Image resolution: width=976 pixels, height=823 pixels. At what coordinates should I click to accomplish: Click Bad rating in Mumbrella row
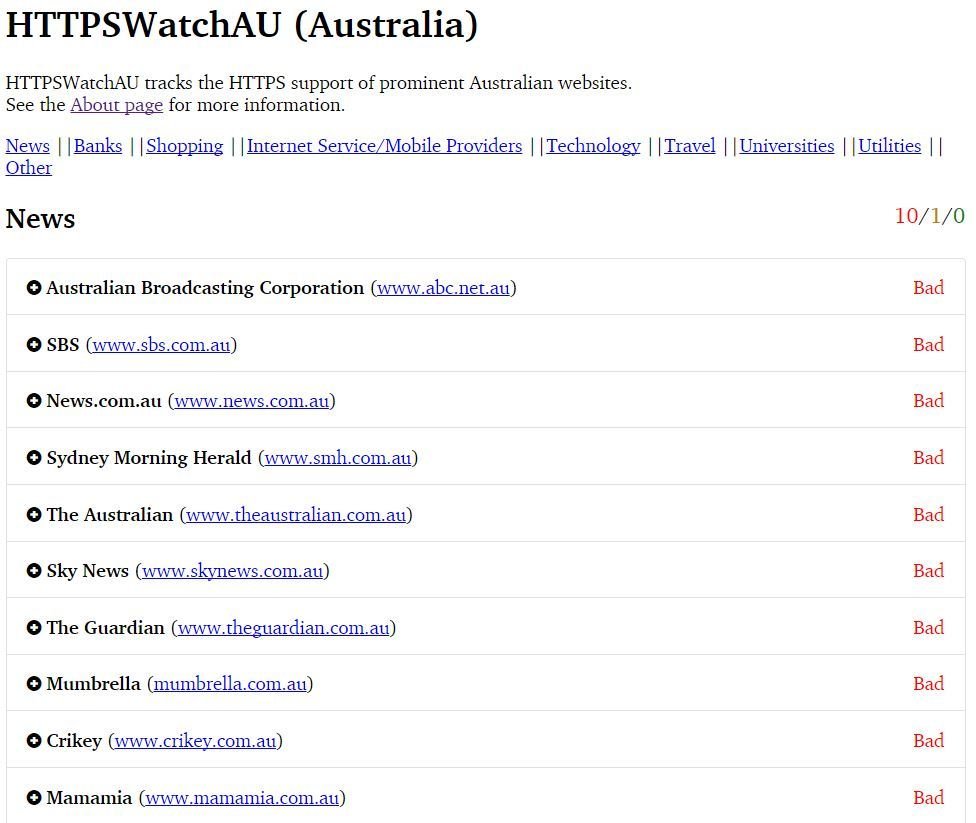point(929,684)
